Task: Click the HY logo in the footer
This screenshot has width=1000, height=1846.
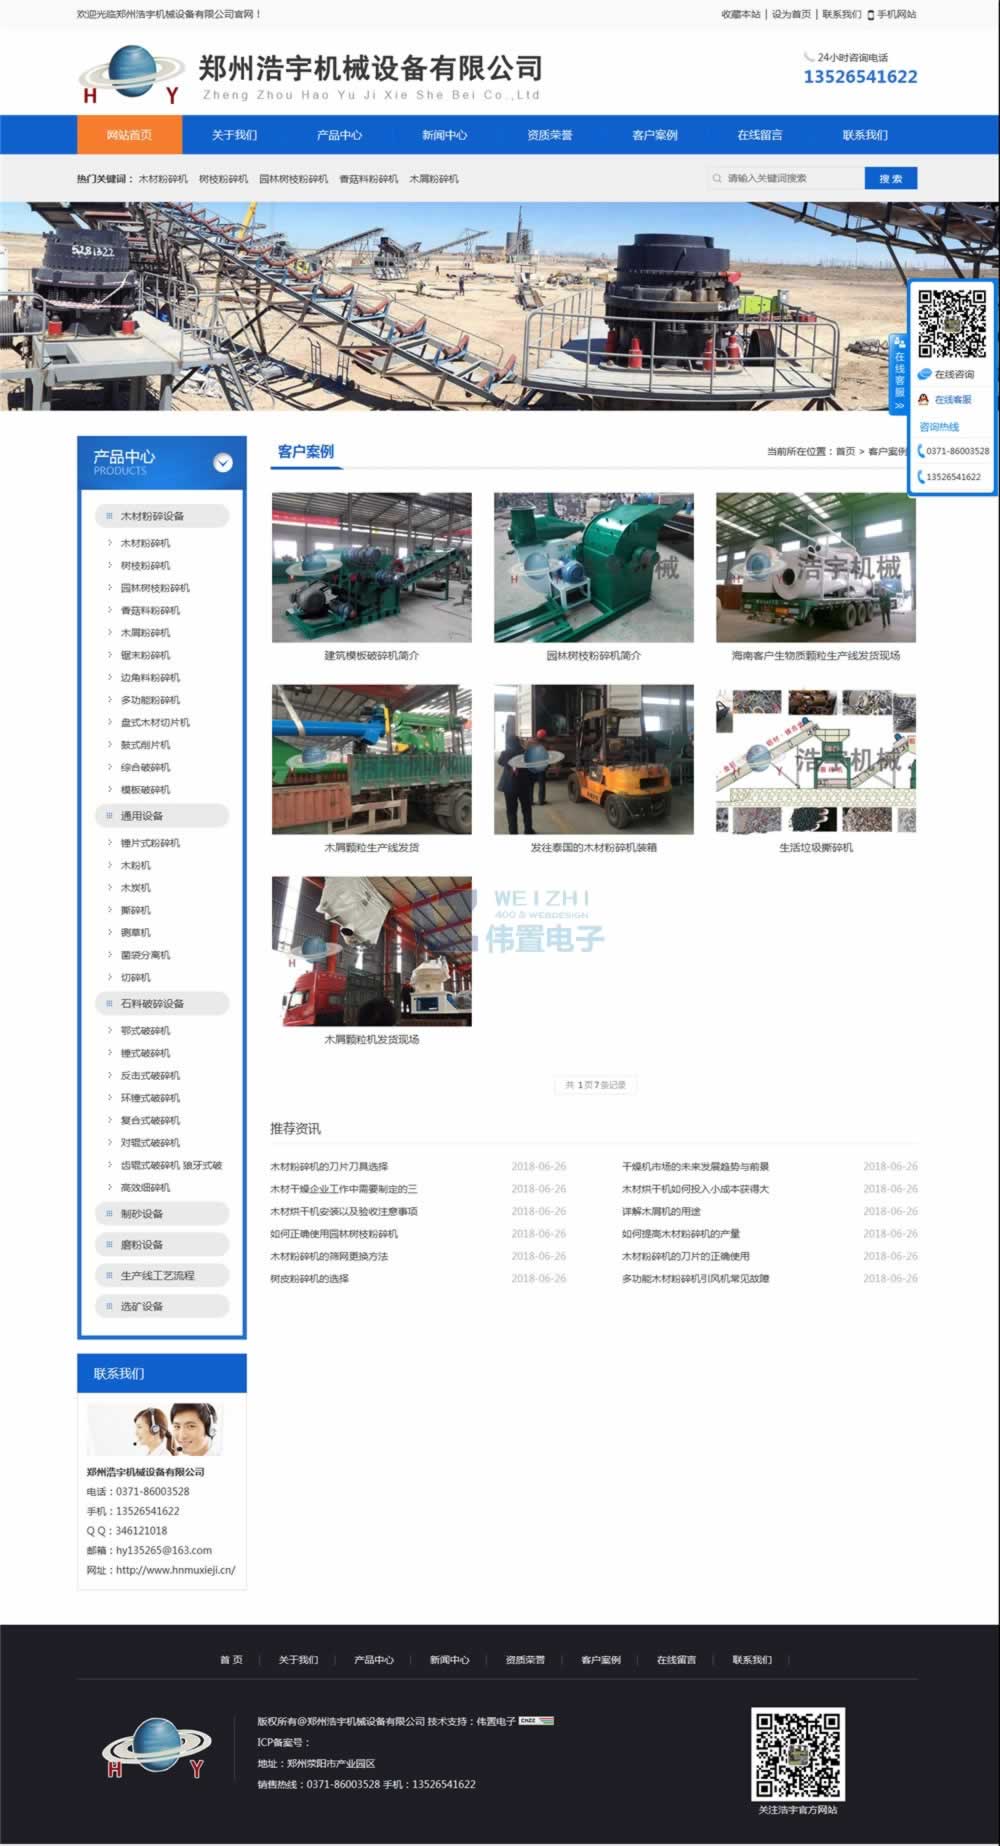Action: coord(156,1748)
